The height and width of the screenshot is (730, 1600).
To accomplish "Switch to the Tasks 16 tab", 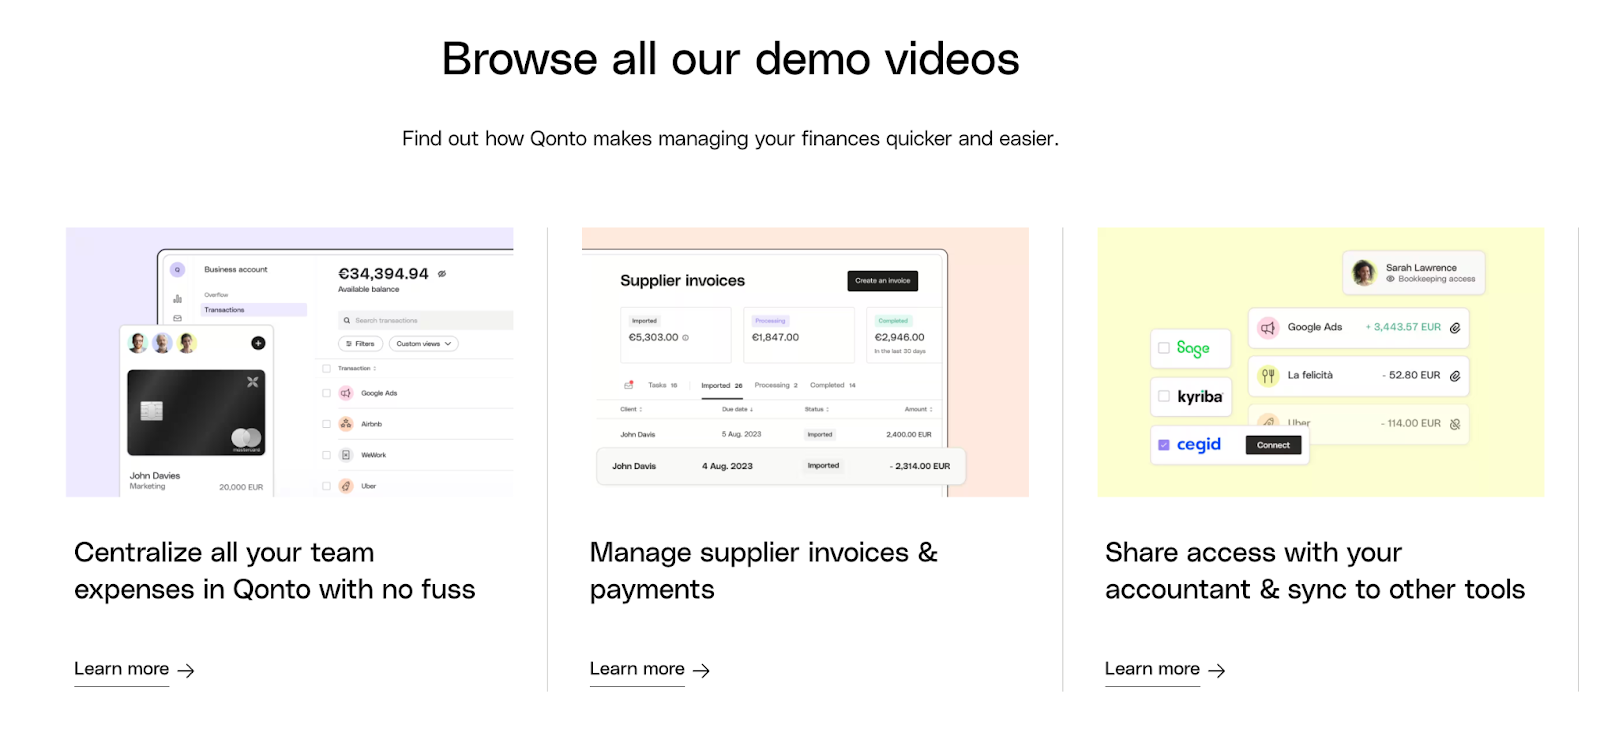I will tap(663, 385).
